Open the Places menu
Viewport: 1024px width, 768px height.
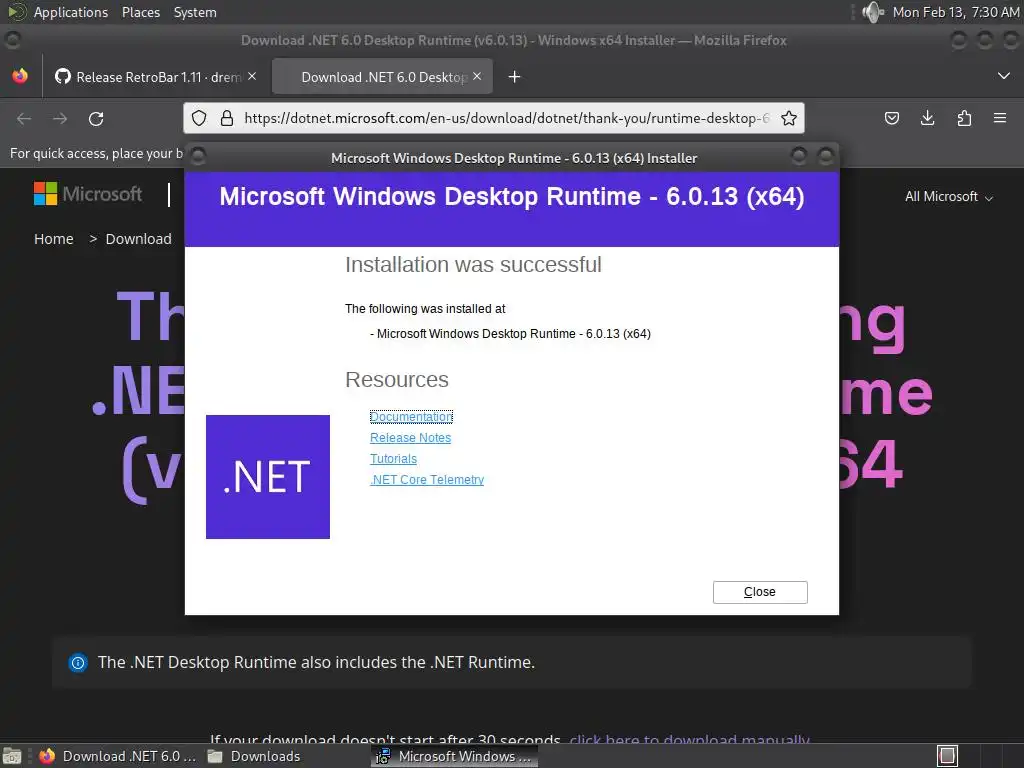(x=140, y=12)
